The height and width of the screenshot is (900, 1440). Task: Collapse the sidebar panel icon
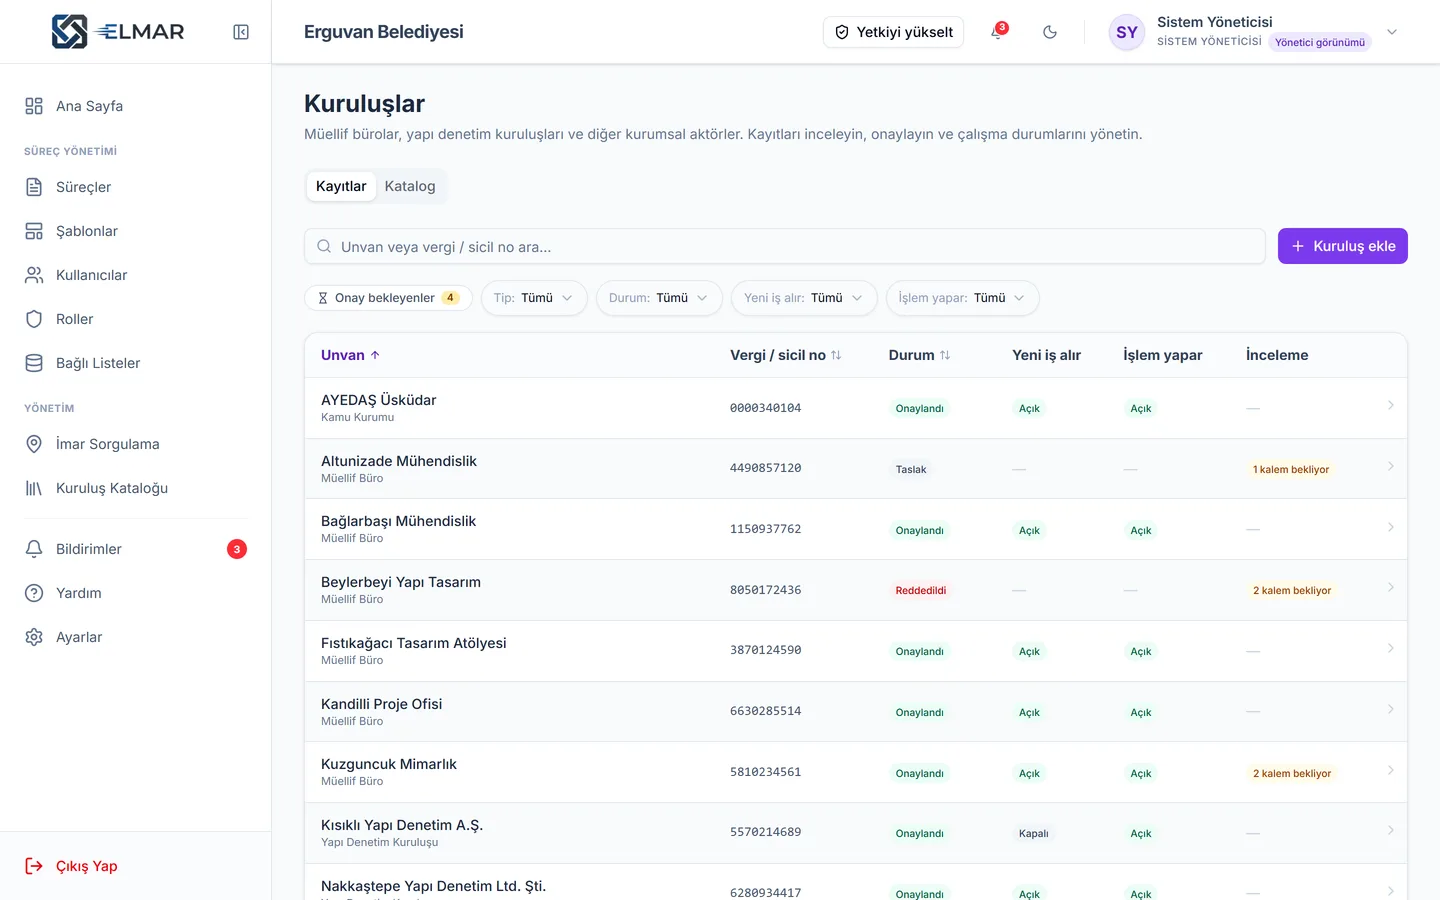point(241,32)
